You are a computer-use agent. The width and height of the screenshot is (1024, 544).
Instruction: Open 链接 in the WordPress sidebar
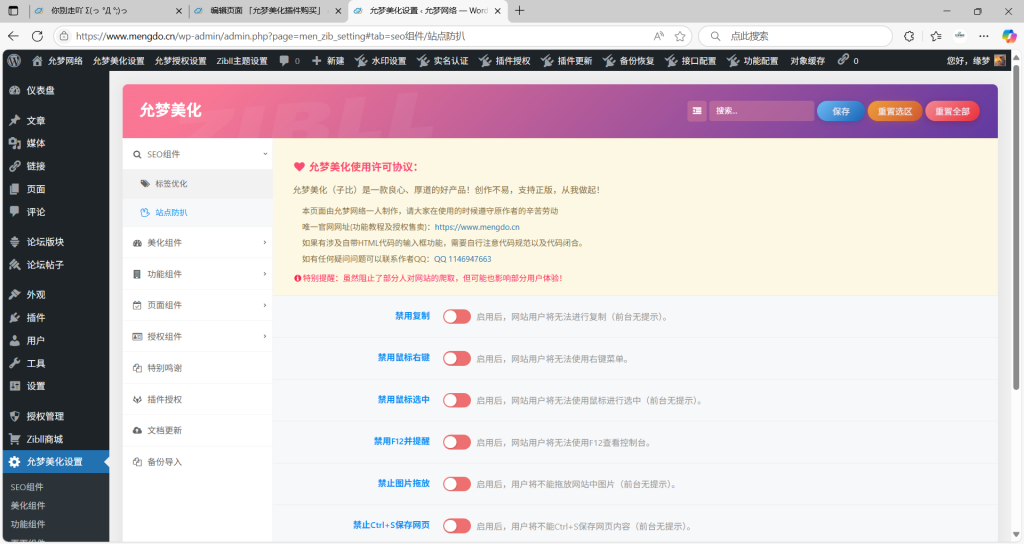tap(56, 167)
